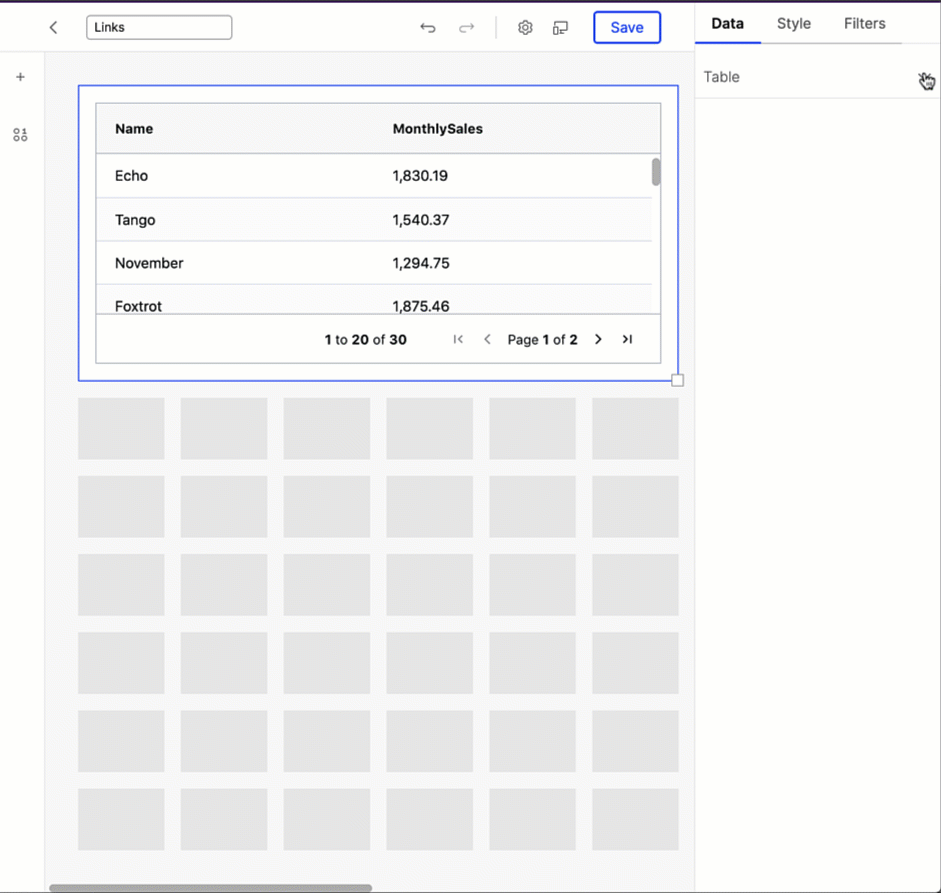The height and width of the screenshot is (893, 941).
Task: Go to the next table page
Action: 598,339
